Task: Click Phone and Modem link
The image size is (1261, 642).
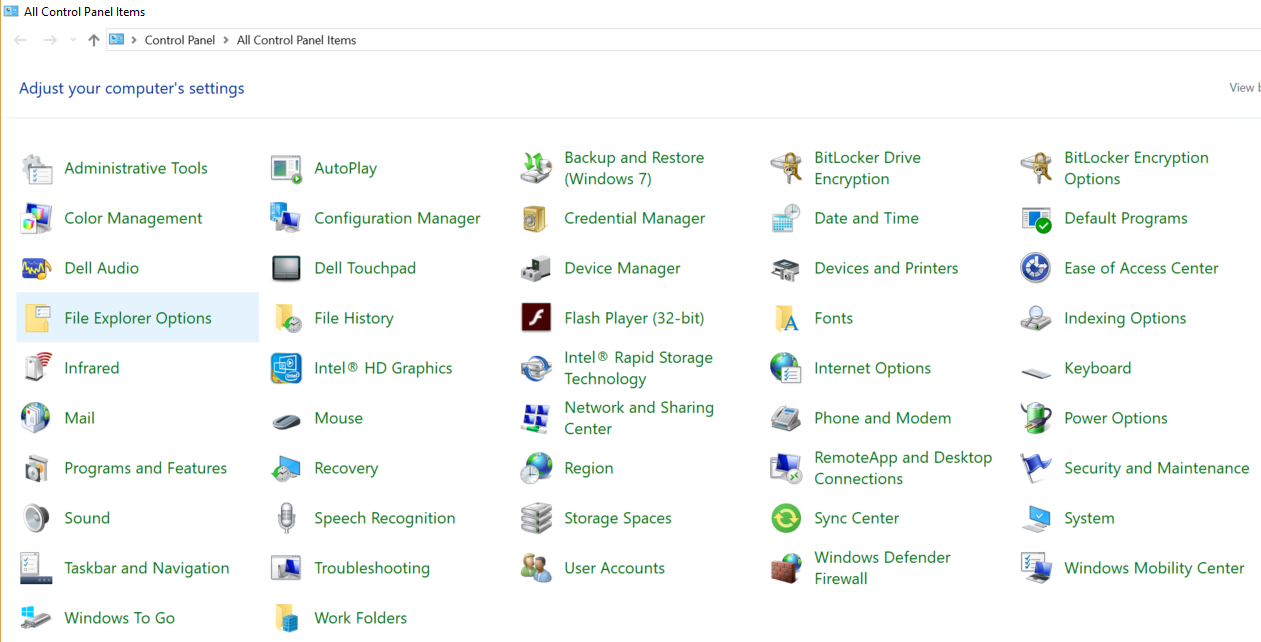Action: pos(883,418)
